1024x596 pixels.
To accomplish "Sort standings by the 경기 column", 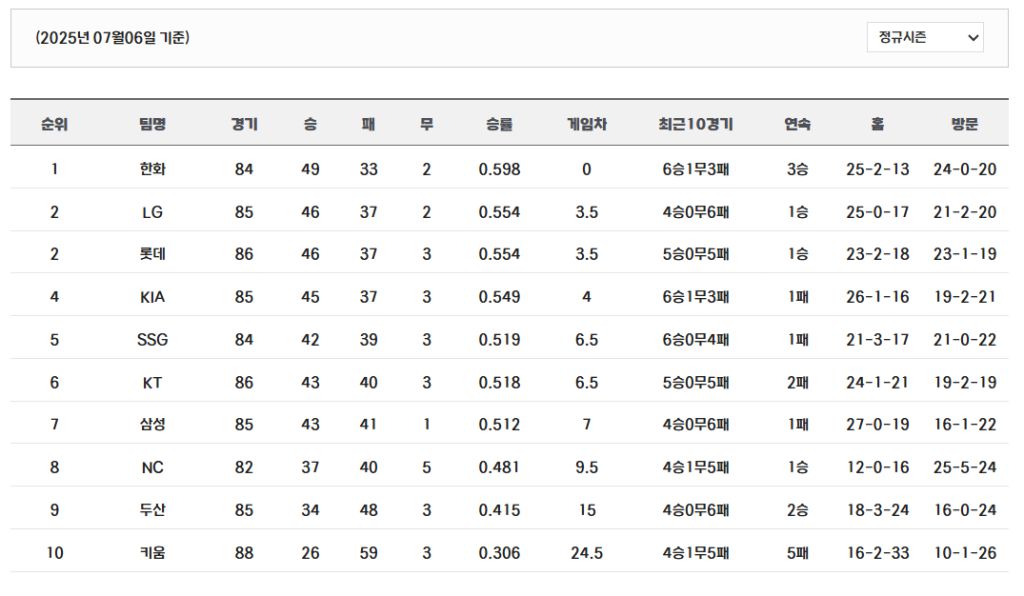I will coord(246,121).
